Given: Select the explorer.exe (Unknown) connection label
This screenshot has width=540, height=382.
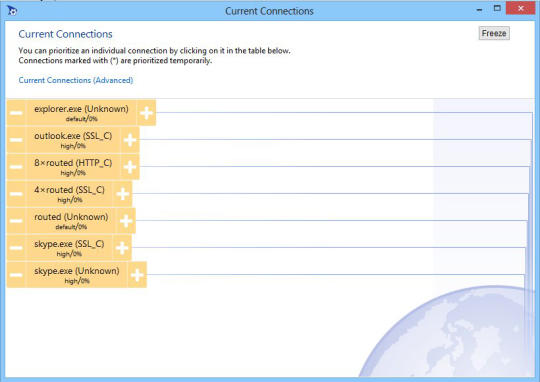Looking at the screenshot, I should pyautogui.click(x=81, y=113).
